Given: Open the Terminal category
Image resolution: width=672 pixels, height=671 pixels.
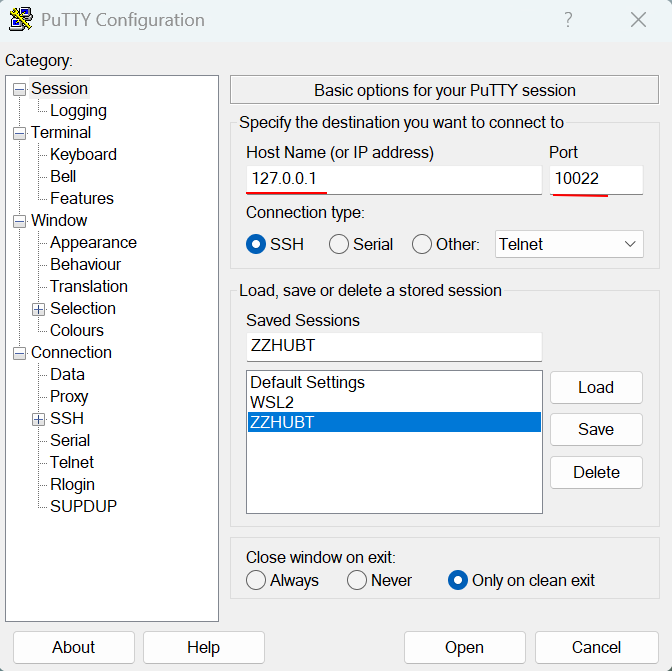Looking at the screenshot, I should click(61, 132).
